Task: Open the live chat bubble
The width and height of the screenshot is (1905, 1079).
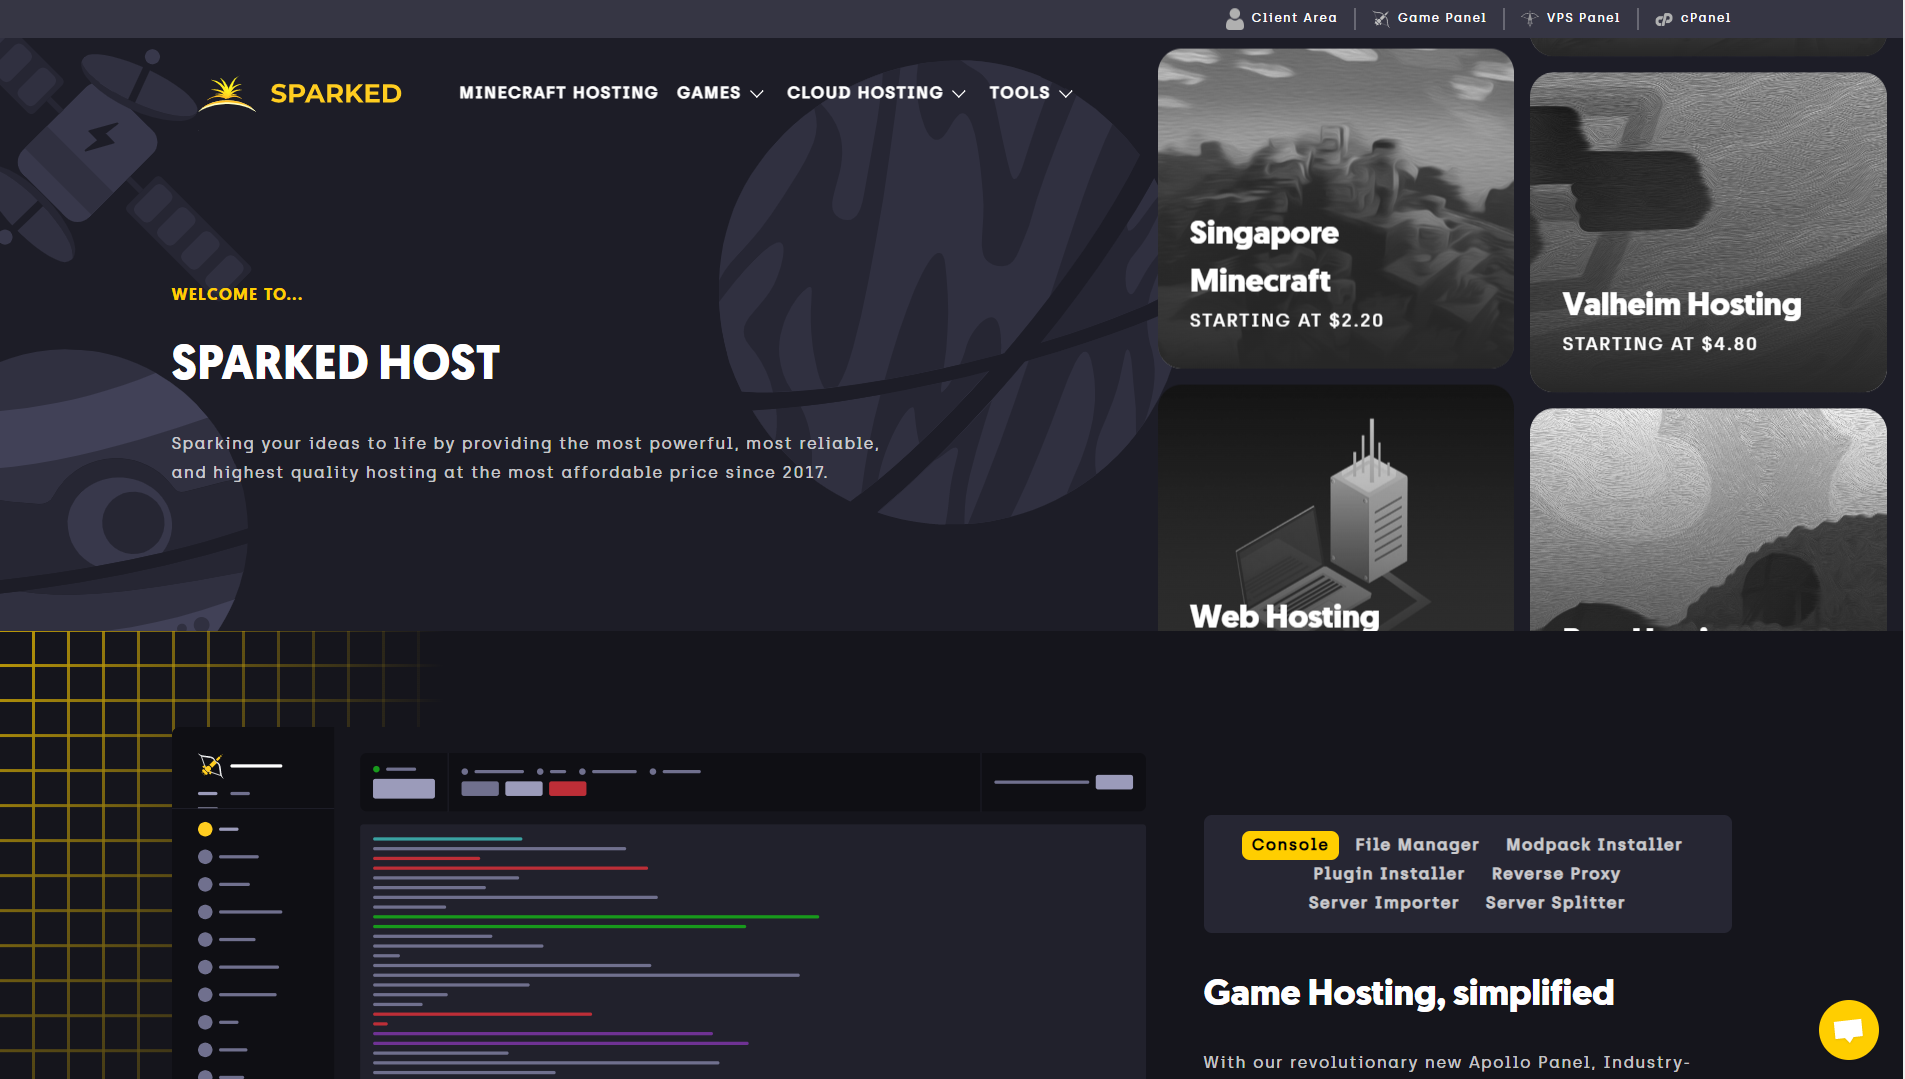Action: pyautogui.click(x=1848, y=1029)
